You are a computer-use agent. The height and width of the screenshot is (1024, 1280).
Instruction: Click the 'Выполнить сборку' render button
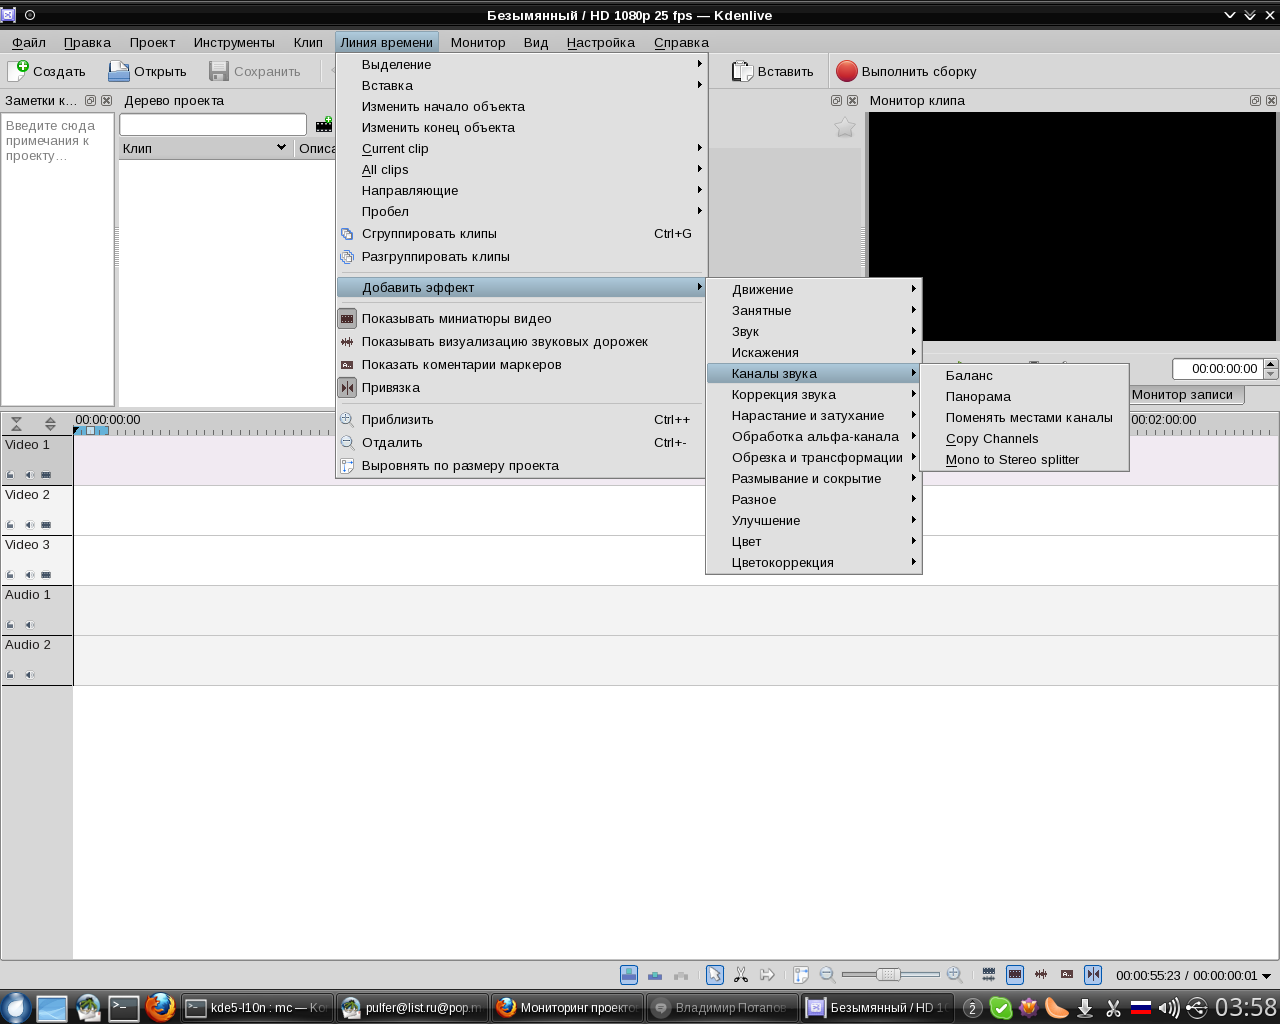(906, 71)
